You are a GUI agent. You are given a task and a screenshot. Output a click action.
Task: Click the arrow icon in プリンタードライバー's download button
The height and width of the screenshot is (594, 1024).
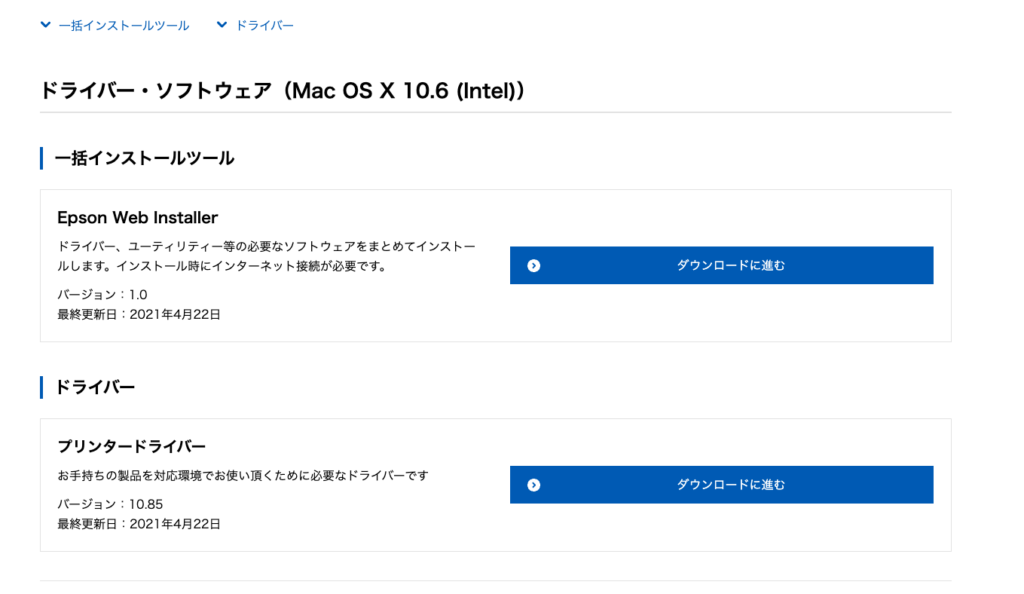click(x=534, y=485)
